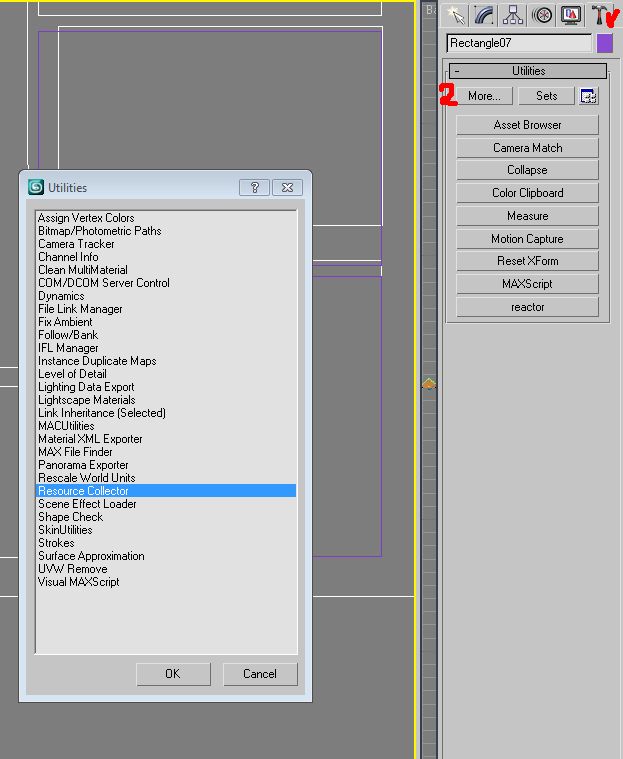Open the Color Clipboard utility
This screenshot has width=623, height=759.
528,193
